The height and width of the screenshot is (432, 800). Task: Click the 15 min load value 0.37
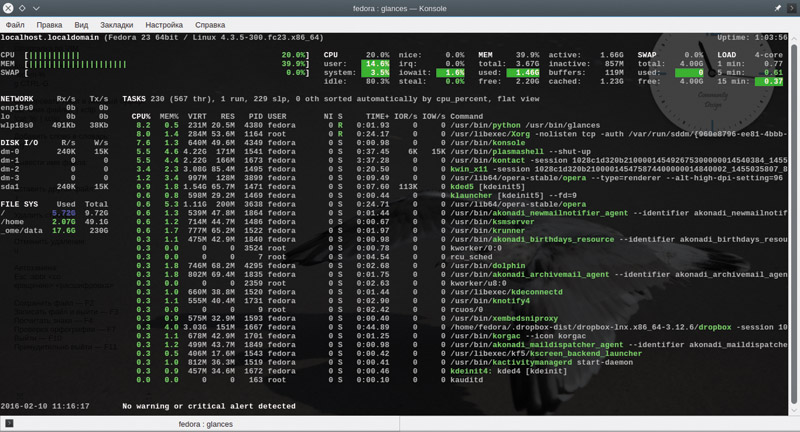[x=769, y=81]
